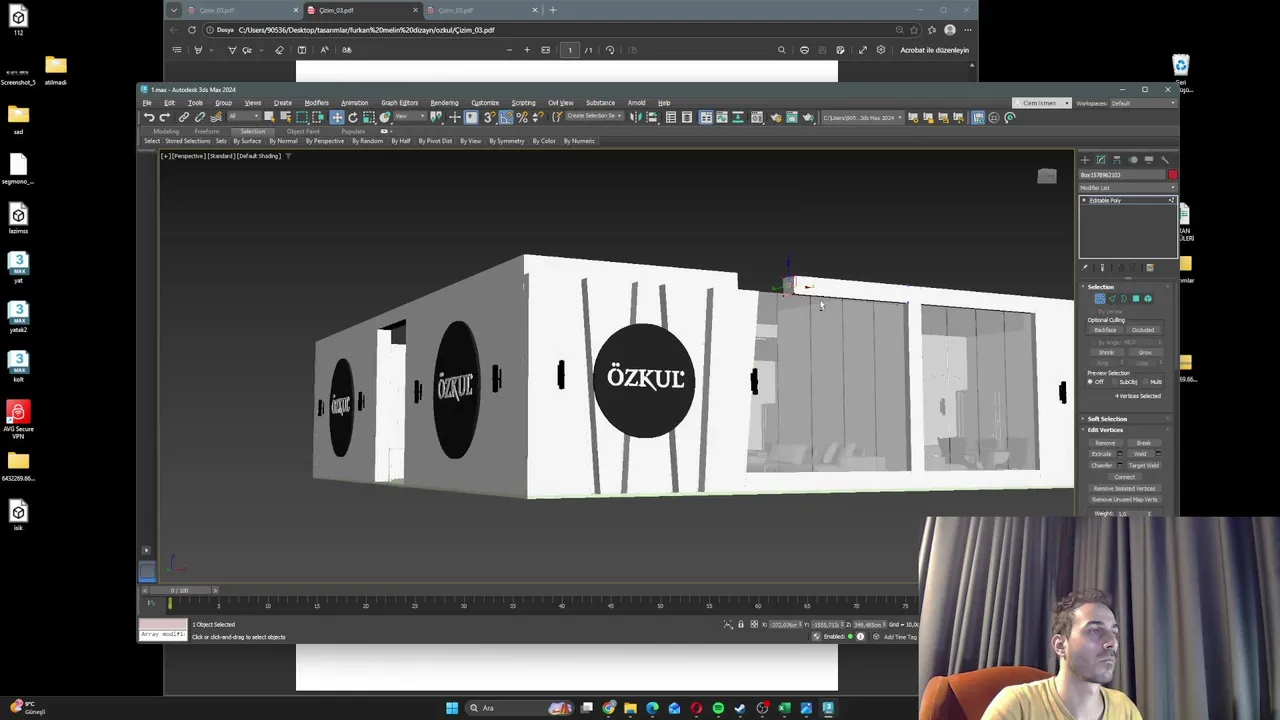Click the Remove button in Edit Vertices

[1105, 443]
